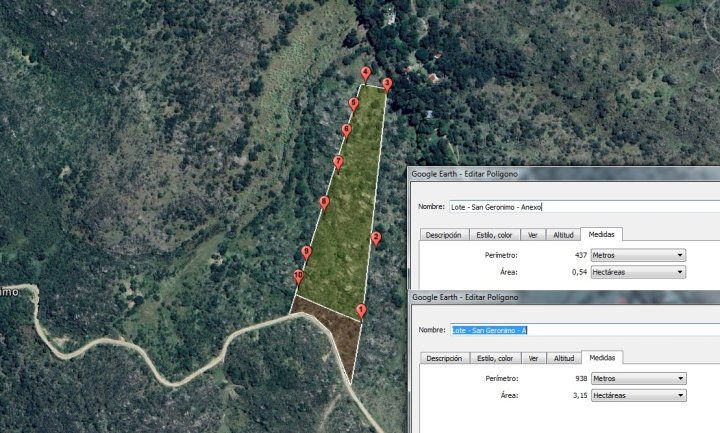Image resolution: width=720 pixels, height=433 pixels.
Task: Click map marker number 9
Action: (307, 253)
